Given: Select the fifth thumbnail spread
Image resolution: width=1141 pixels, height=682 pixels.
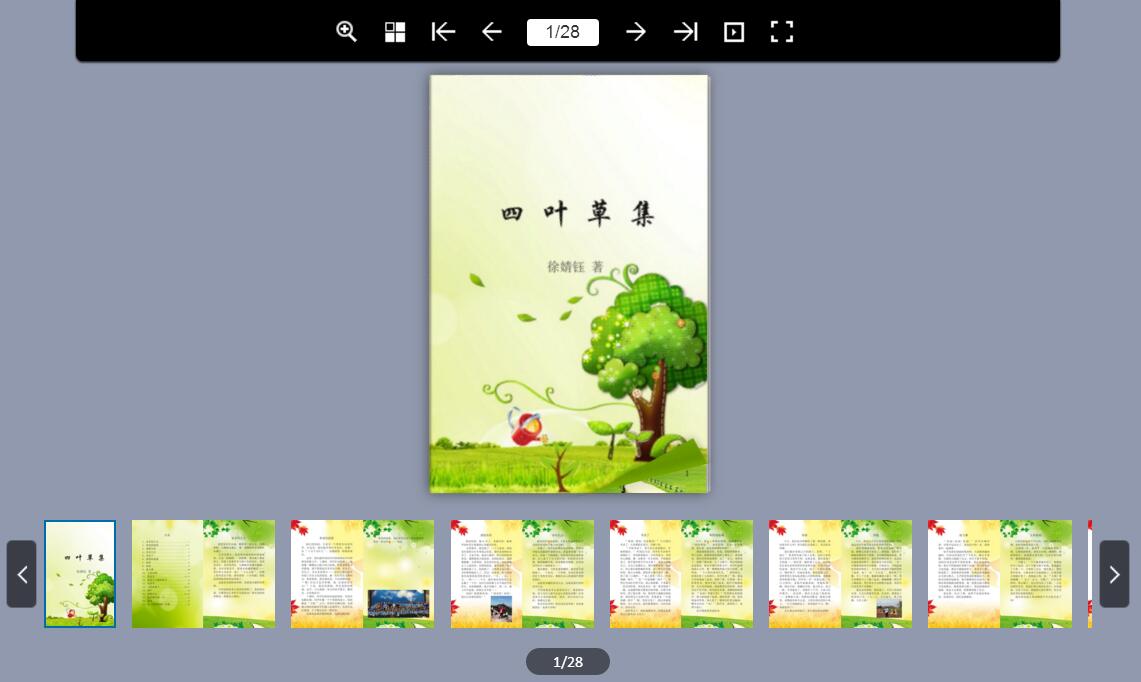Looking at the screenshot, I should tap(681, 574).
